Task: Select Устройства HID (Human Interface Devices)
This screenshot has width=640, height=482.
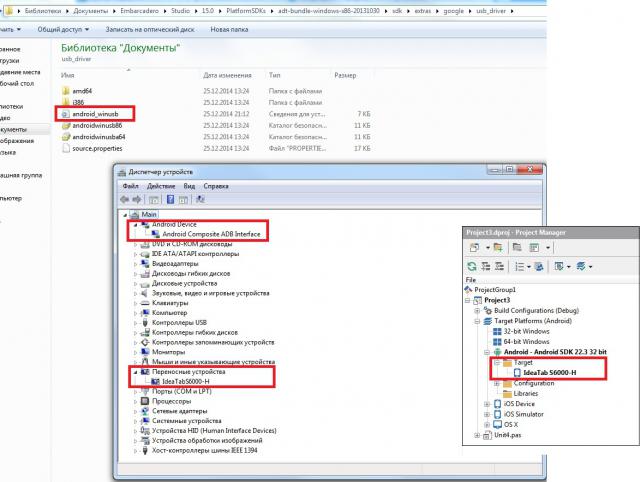Action: point(214,431)
